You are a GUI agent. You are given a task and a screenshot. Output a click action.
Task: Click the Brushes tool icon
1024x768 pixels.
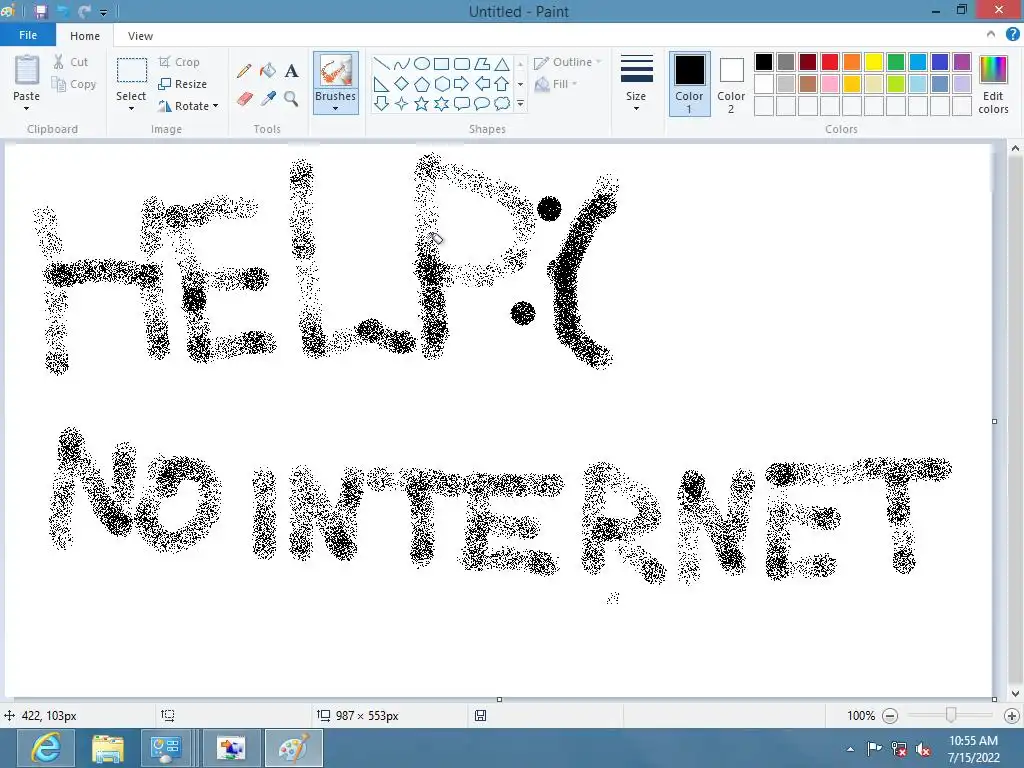click(x=336, y=71)
